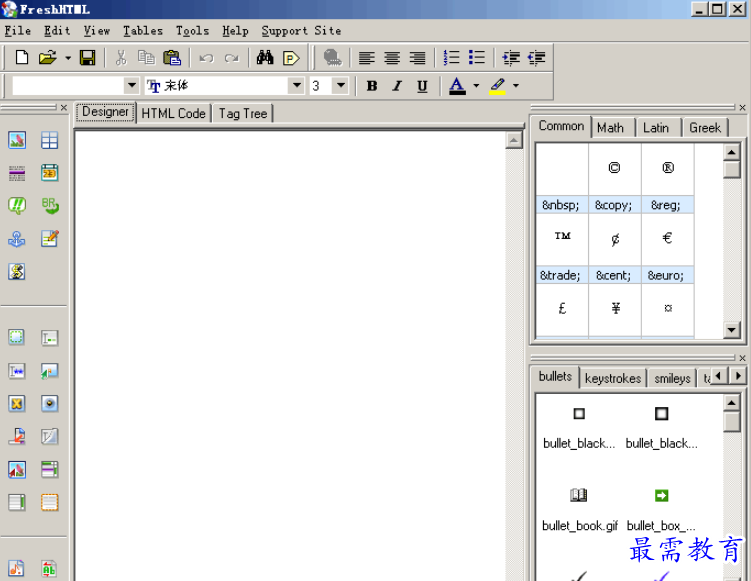Apply the font color A swatch
Screen dimensions: 751x581
457,86
